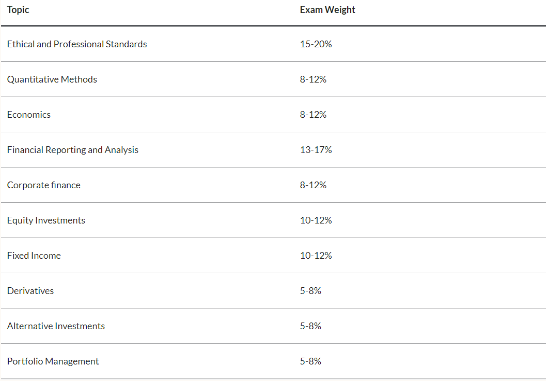Click the 13-17% exam weight value

316,150
